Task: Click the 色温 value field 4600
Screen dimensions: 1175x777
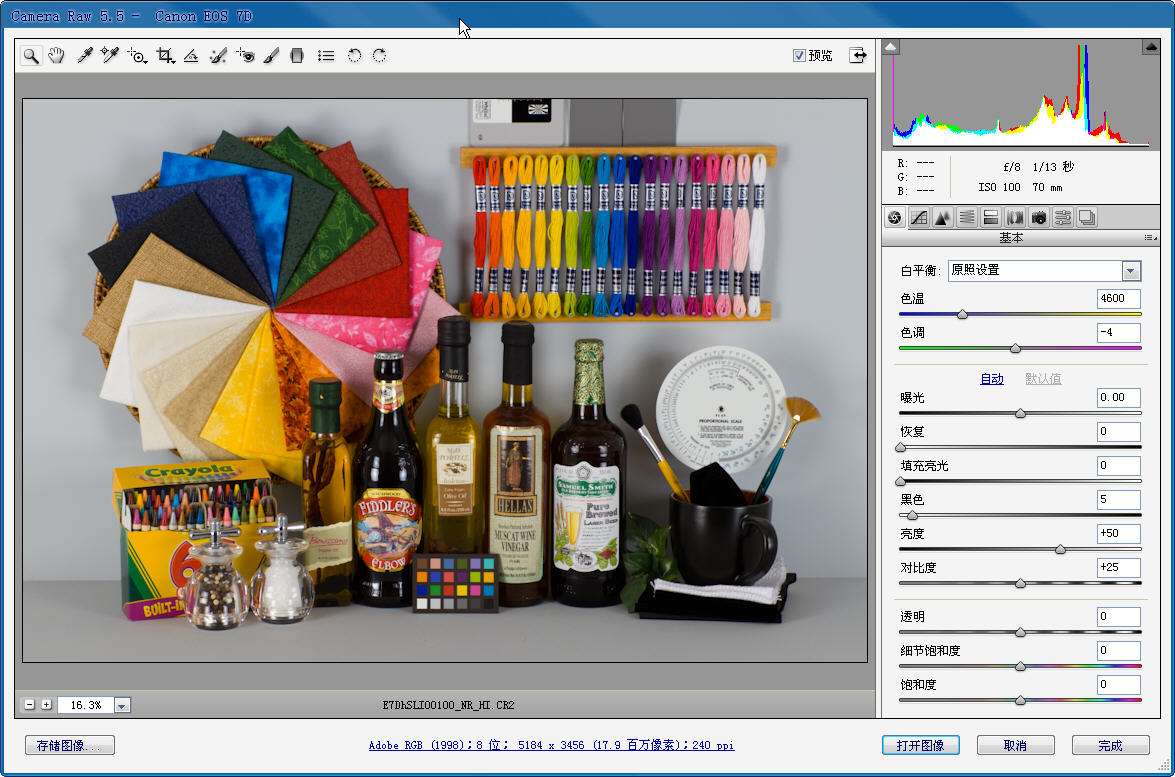Action: (x=1118, y=298)
